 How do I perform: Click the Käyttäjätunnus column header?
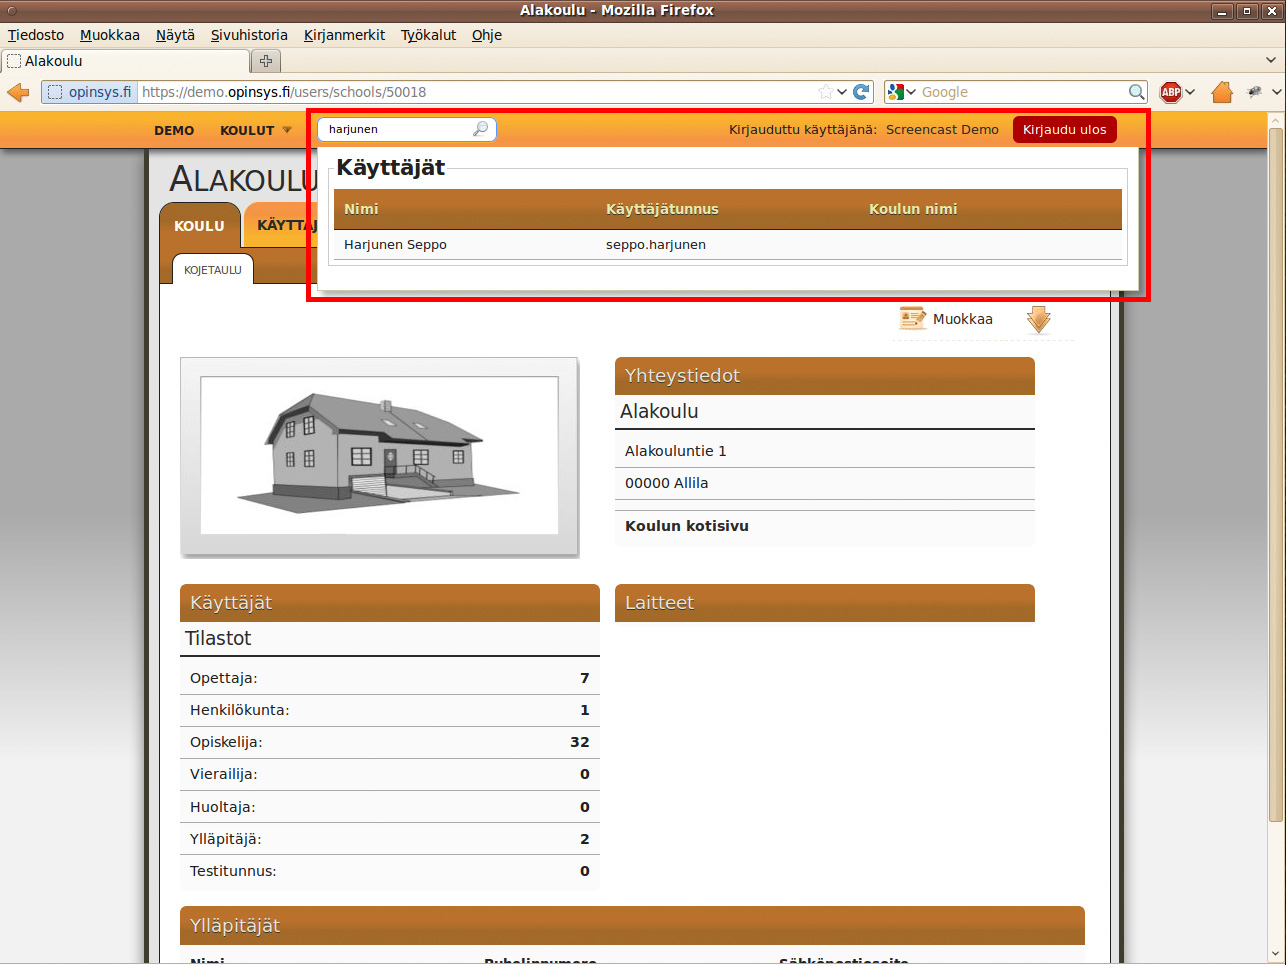[x=662, y=209]
